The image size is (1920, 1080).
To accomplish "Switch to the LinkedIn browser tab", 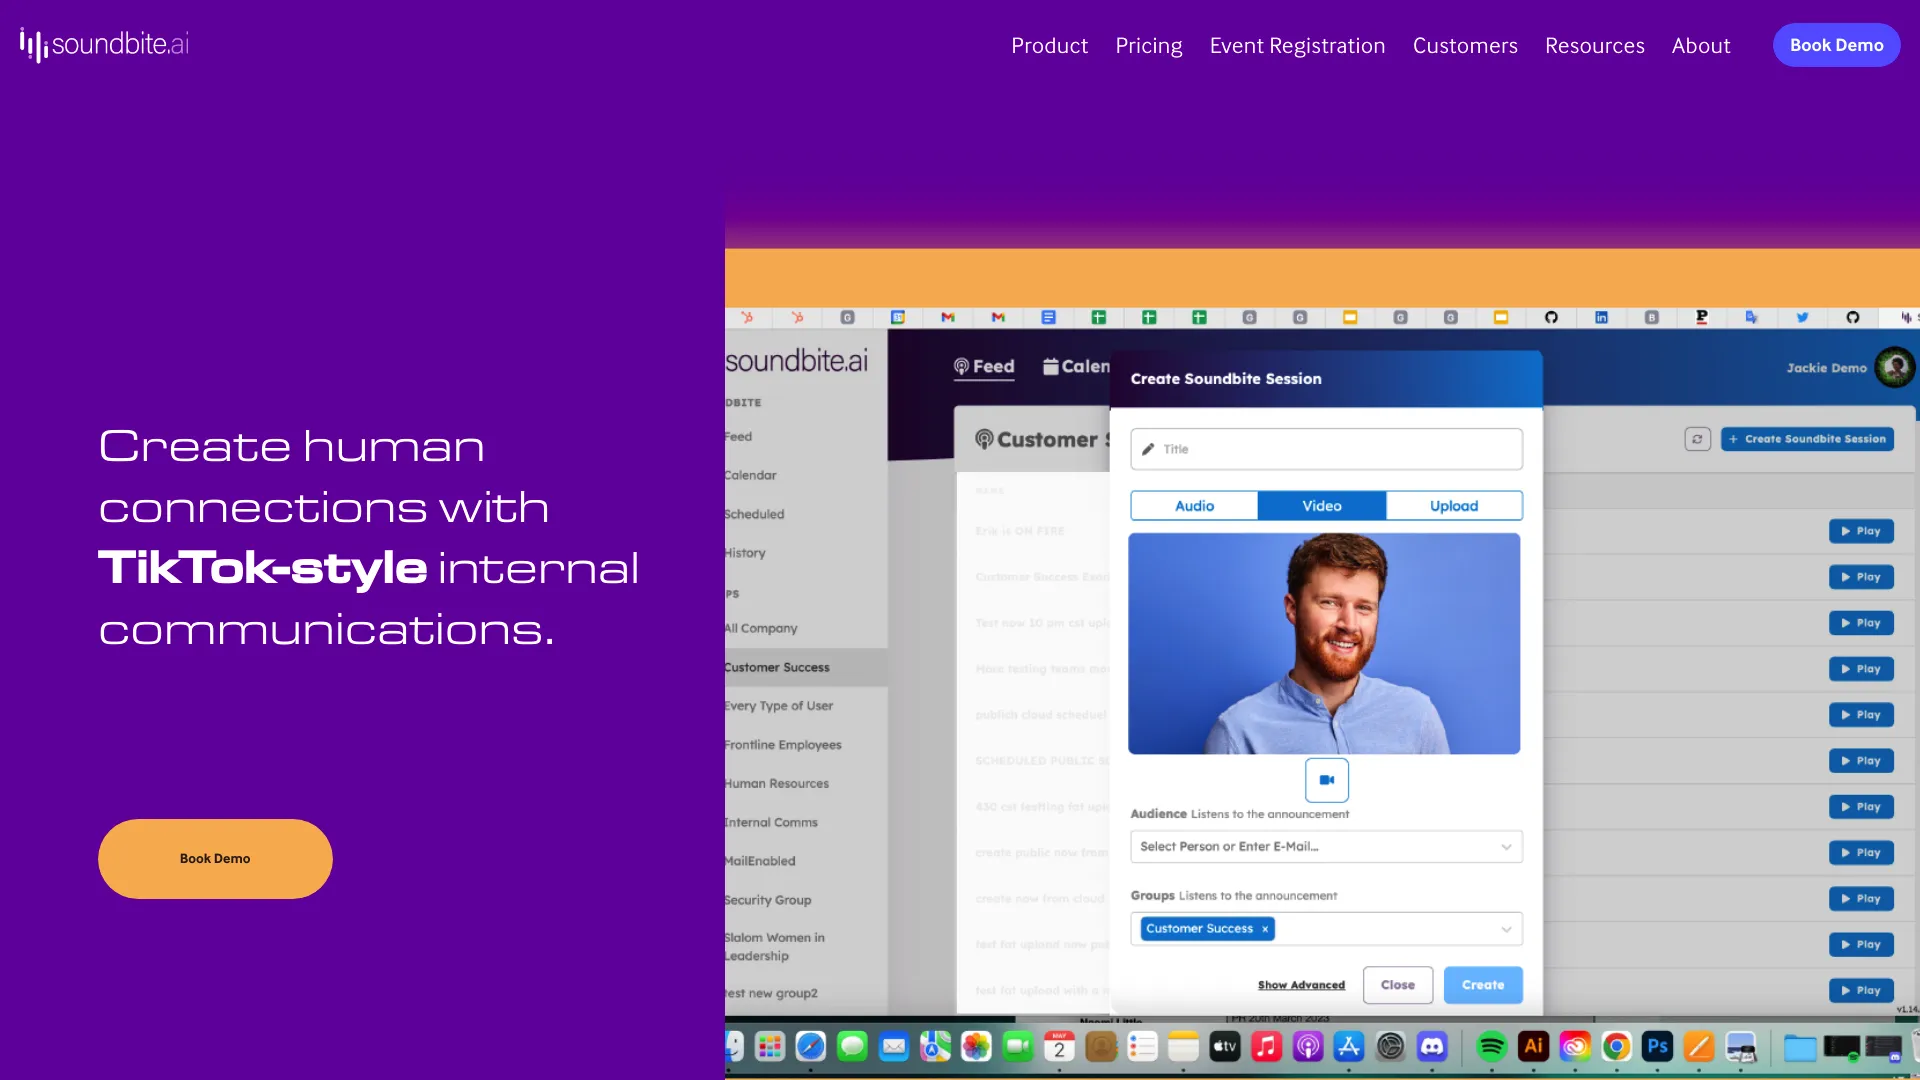I will click(x=1601, y=317).
